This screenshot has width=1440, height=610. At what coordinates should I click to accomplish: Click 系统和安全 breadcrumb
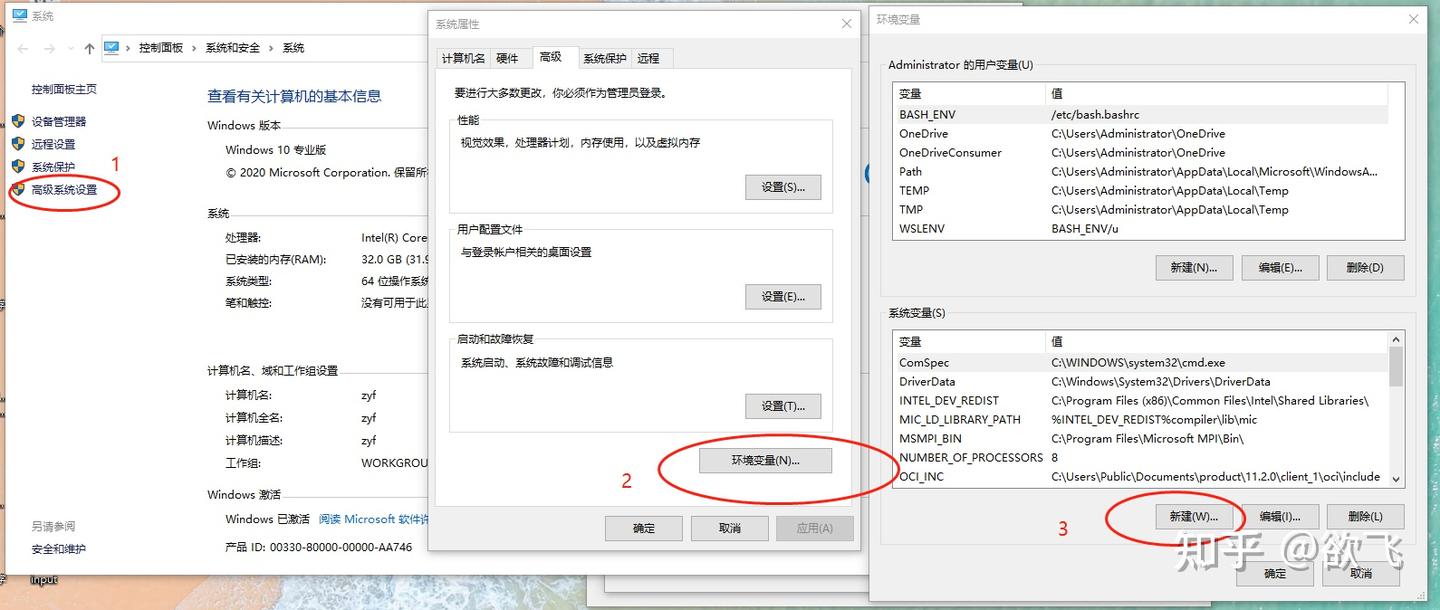tap(233, 48)
